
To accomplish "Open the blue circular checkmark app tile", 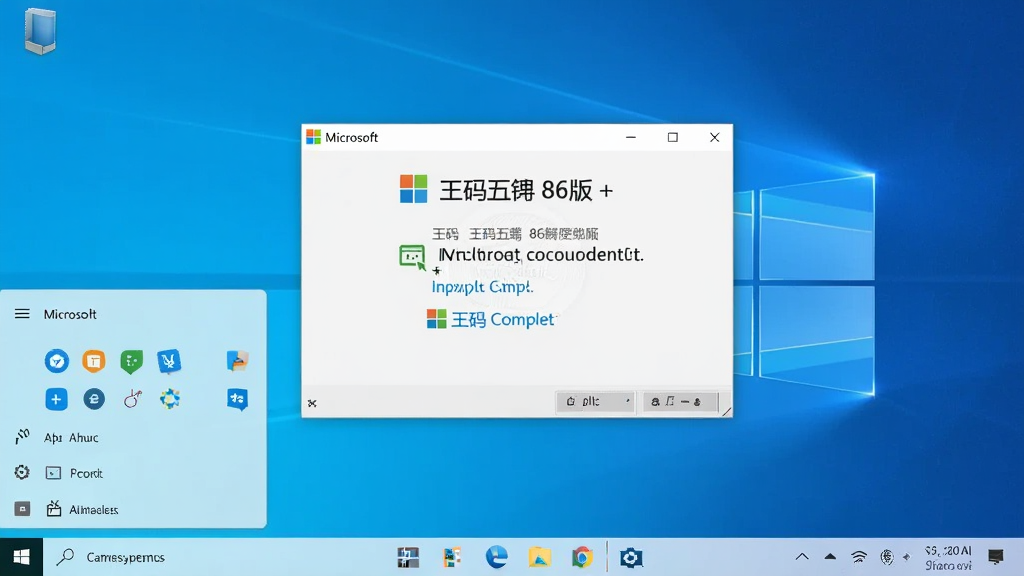I will pos(57,361).
